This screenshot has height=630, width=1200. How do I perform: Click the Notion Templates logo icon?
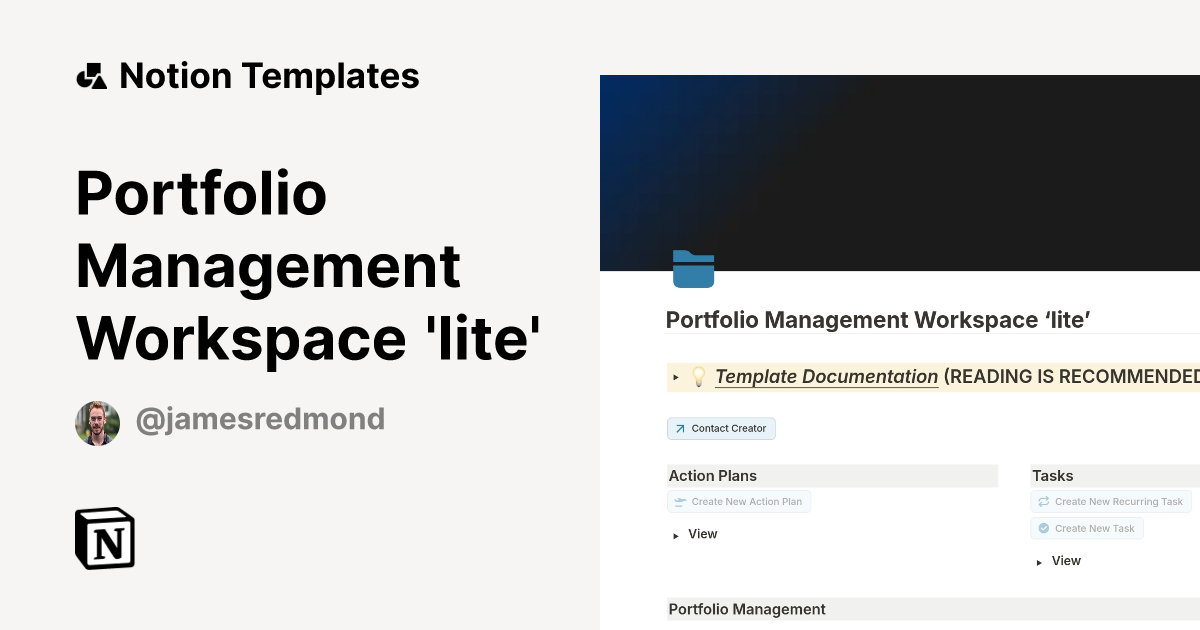click(x=91, y=75)
